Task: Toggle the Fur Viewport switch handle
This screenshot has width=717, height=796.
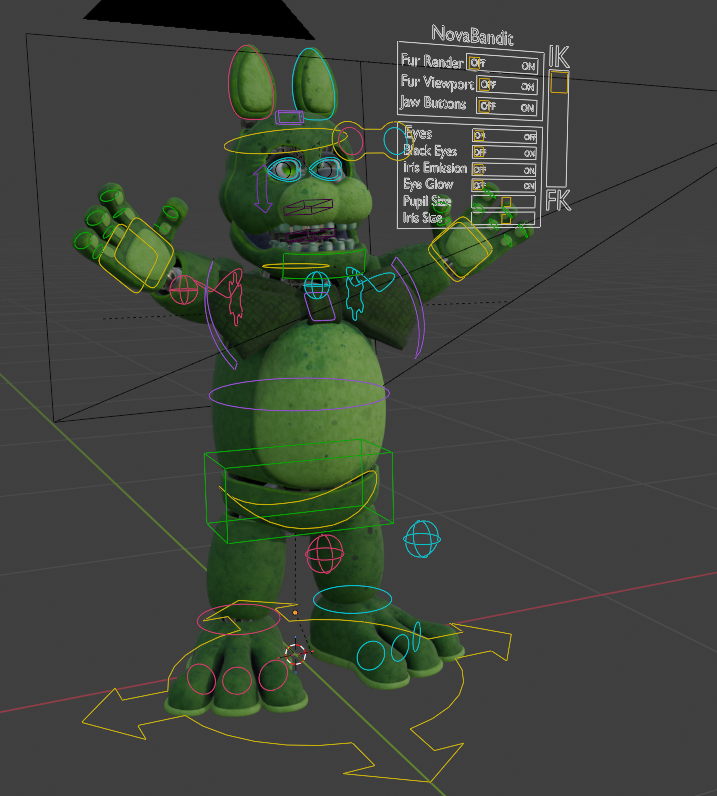Action: [x=483, y=83]
